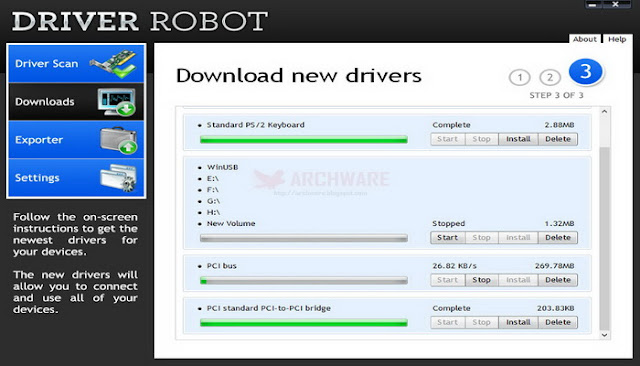Viewport: 640px width, 366px height.
Task: Click the Driver Scan network card icon
Action: pyautogui.click(x=113, y=64)
